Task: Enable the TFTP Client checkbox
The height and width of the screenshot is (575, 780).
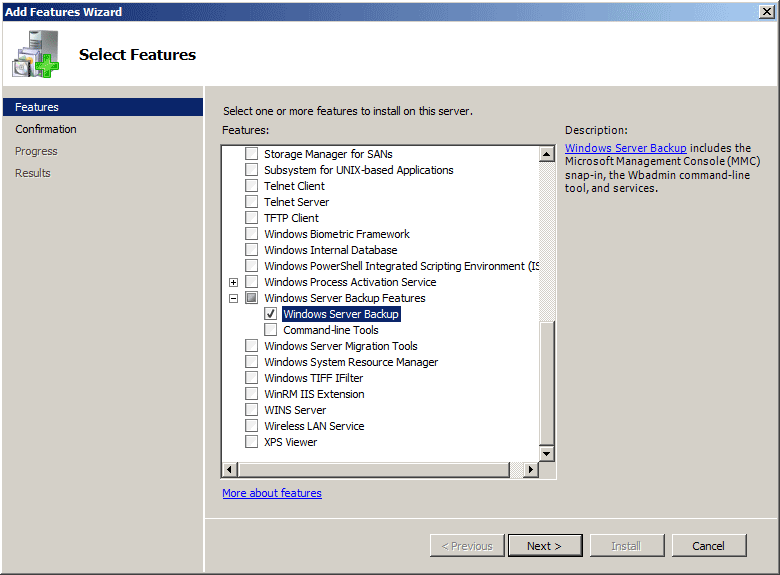Action: [252, 217]
